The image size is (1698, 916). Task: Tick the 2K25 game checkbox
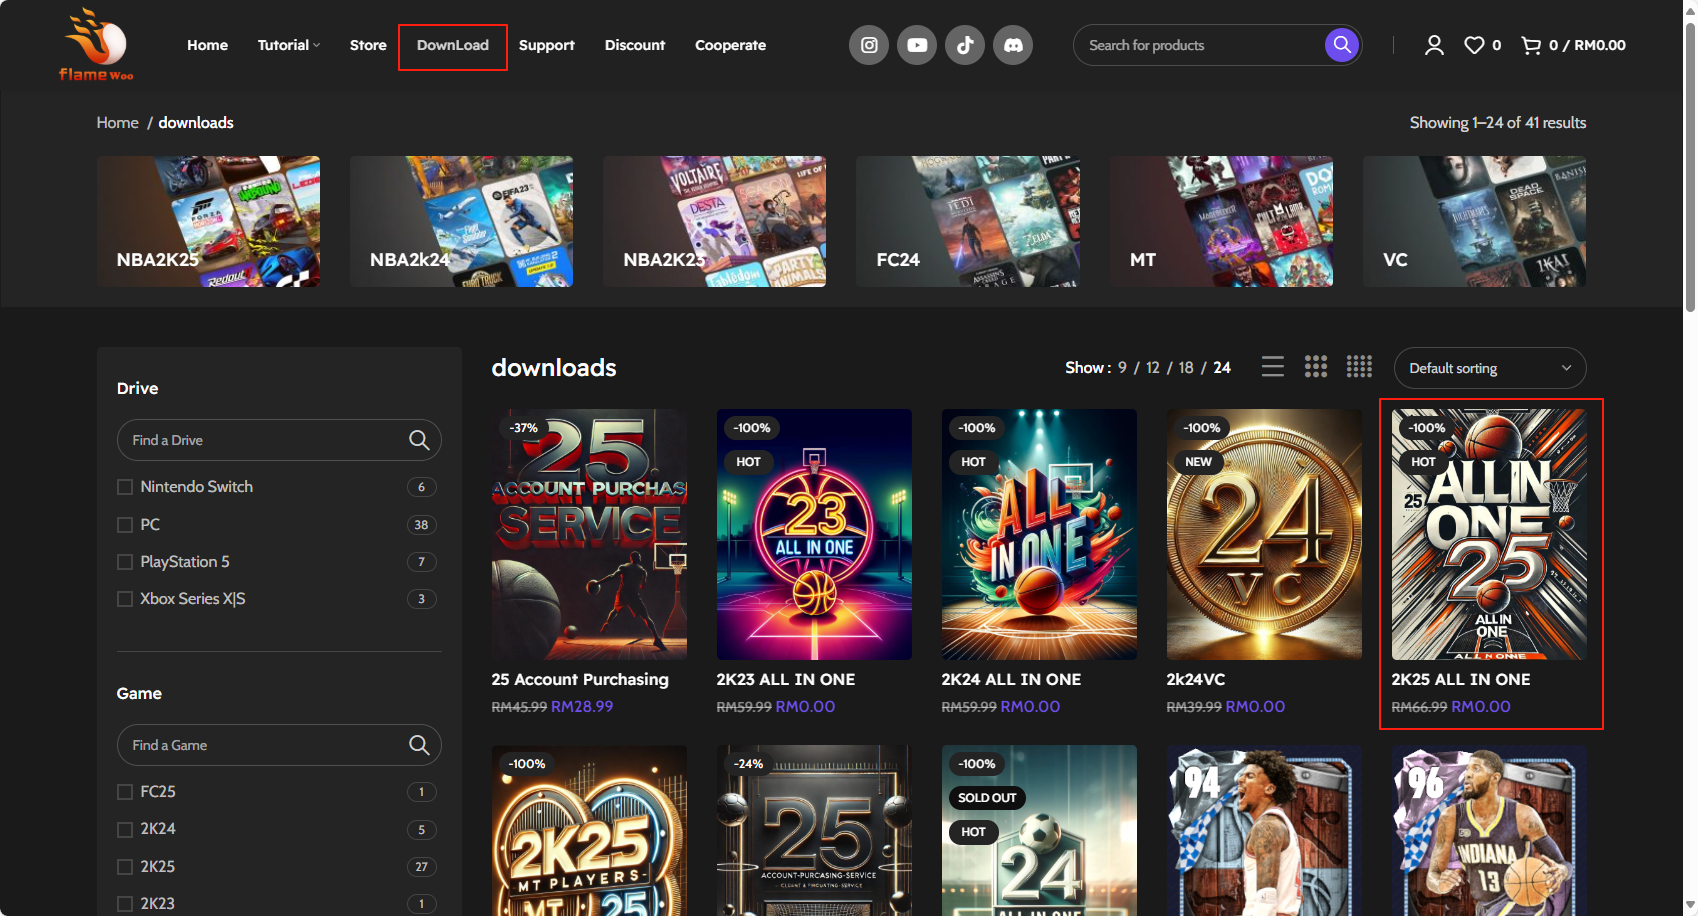click(x=125, y=867)
